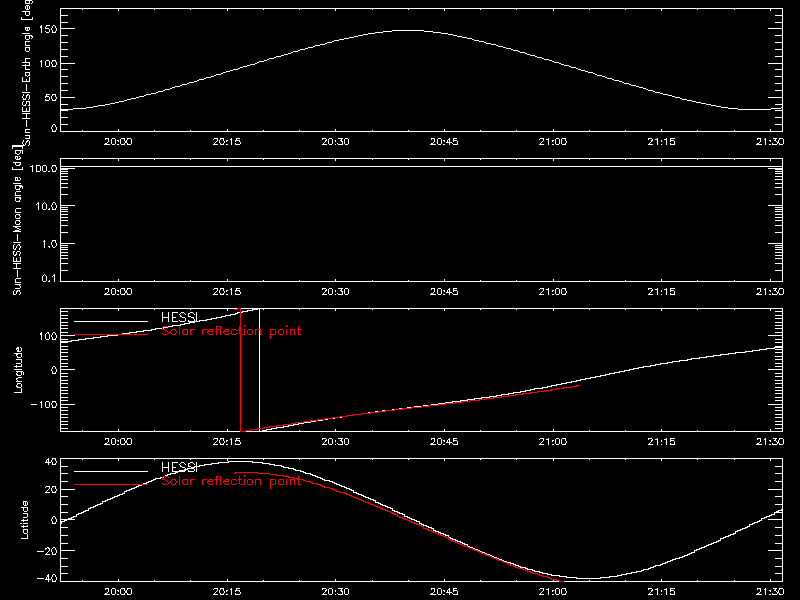Click the 100 tick label on Earth angle plot
Viewport: 800px width, 600px height.
pos(48,64)
